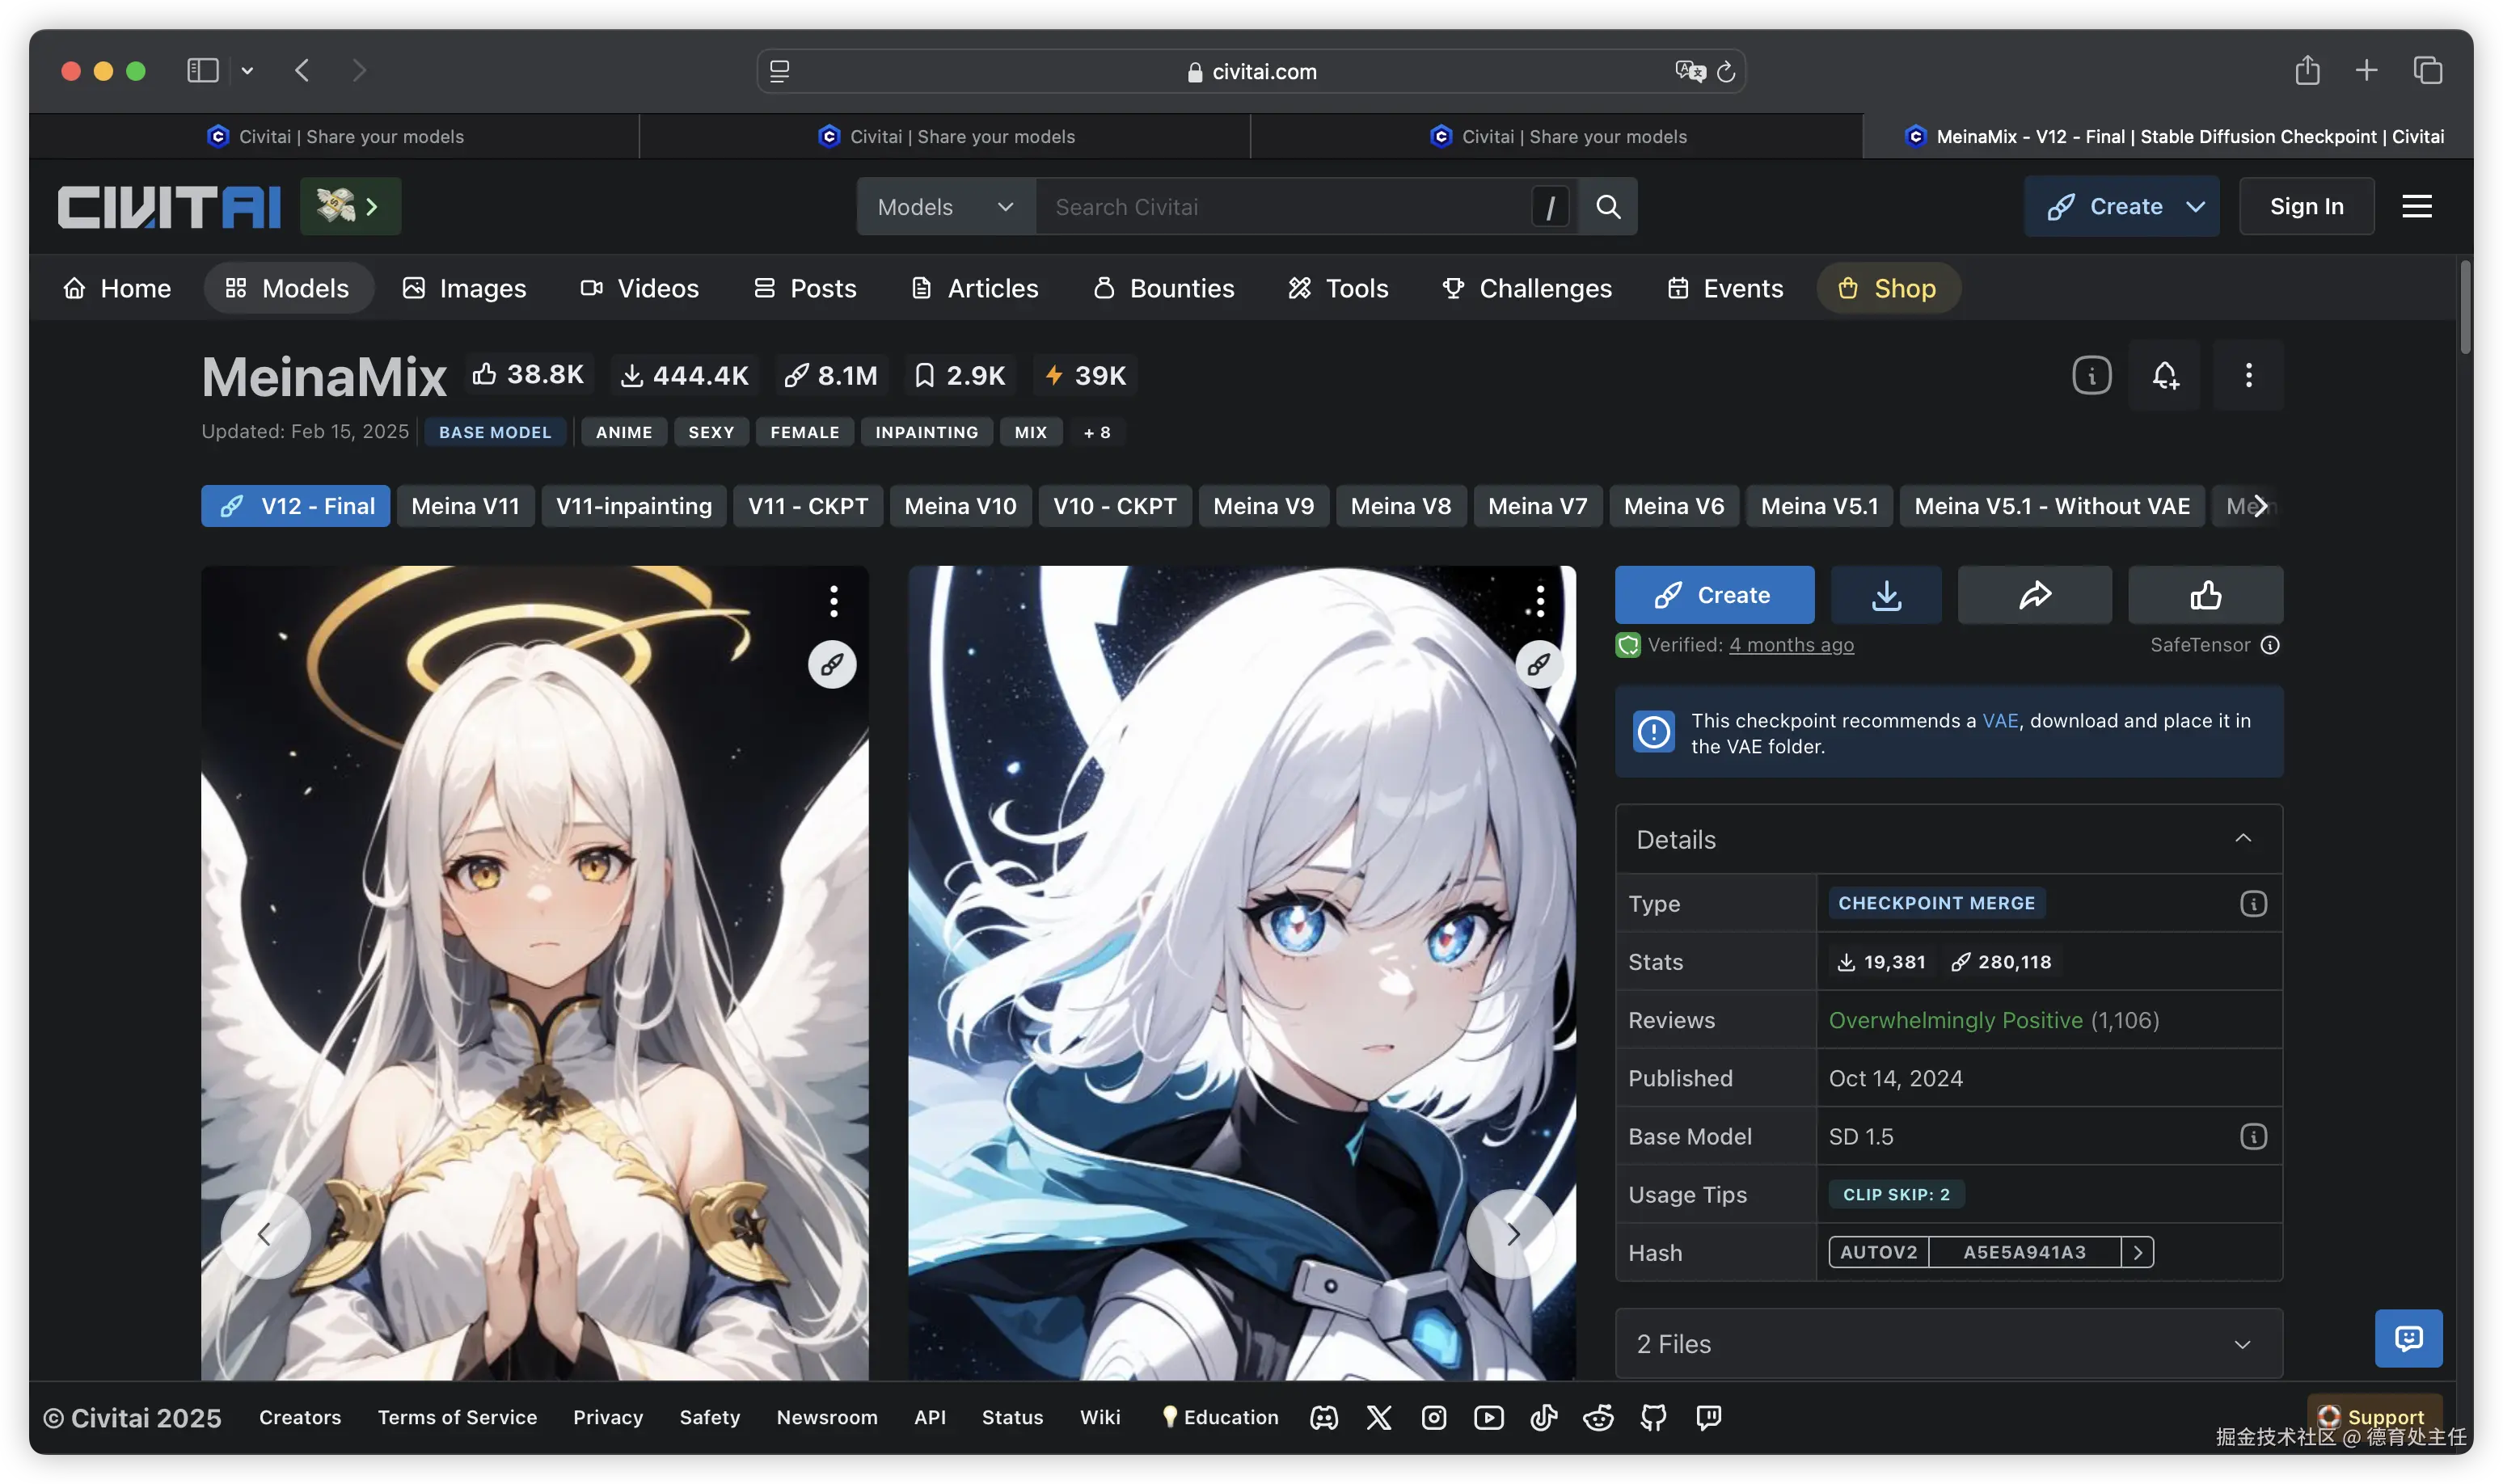Open the Images navigation tab
This screenshot has height=1484, width=2503.
(x=464, y=288)
